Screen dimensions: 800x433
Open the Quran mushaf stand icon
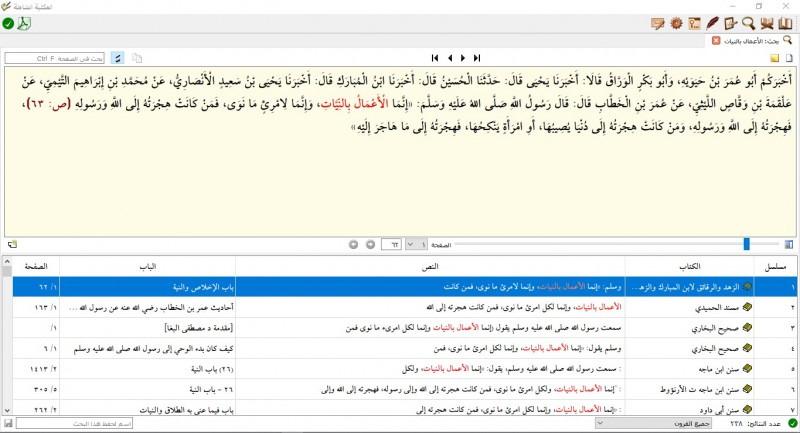[766, 23]
